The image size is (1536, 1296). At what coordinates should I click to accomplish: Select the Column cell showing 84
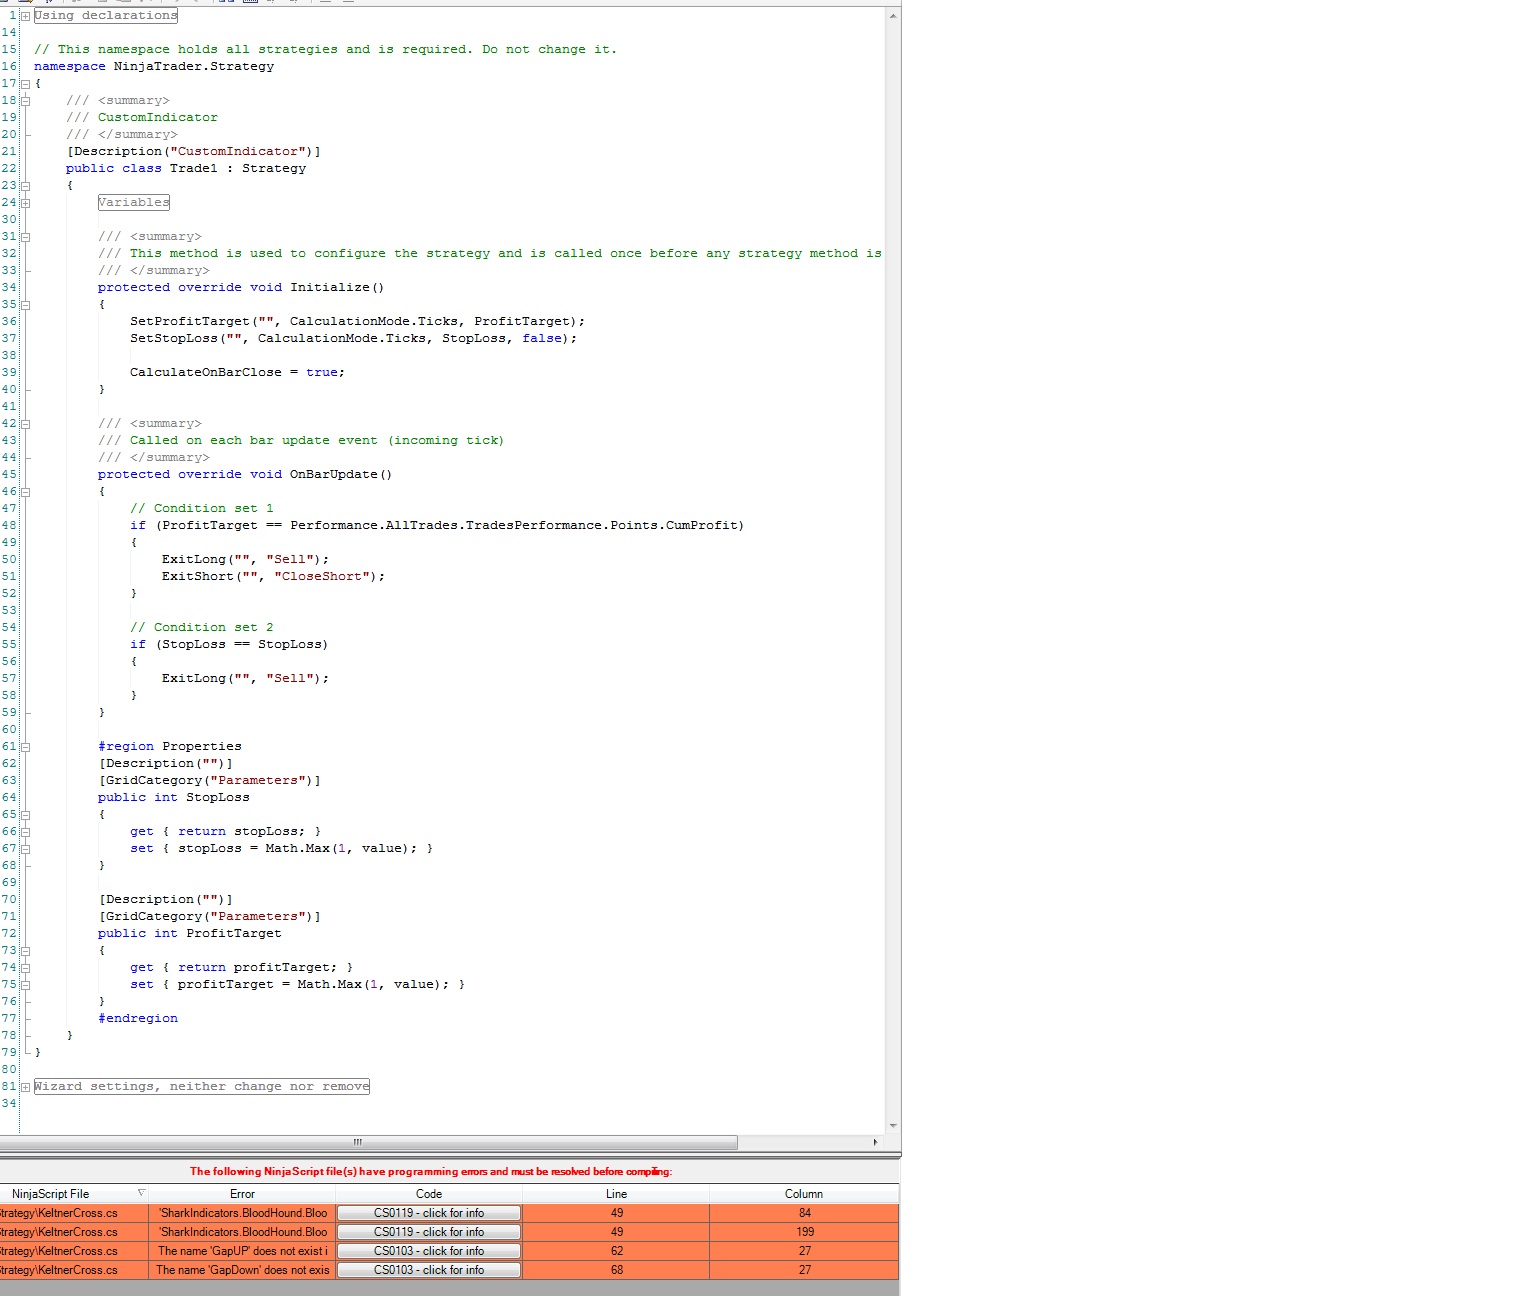point(805,1213)
